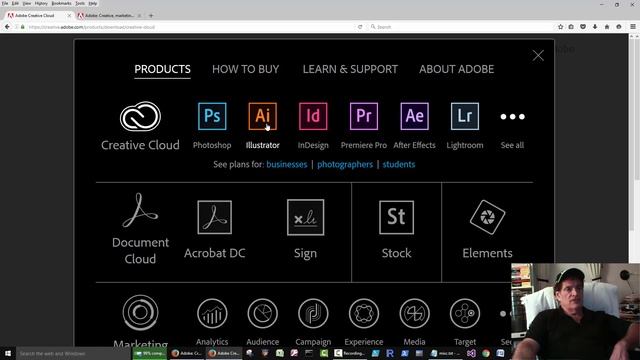Open the History menu in Firefox

[x=41, y=3]
